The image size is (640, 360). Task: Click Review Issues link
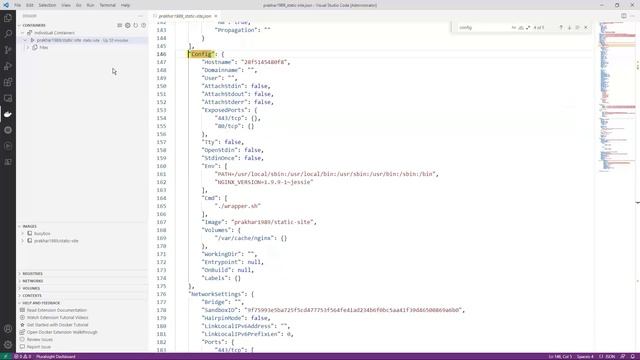pyautogui.click(x=40, y=340)
